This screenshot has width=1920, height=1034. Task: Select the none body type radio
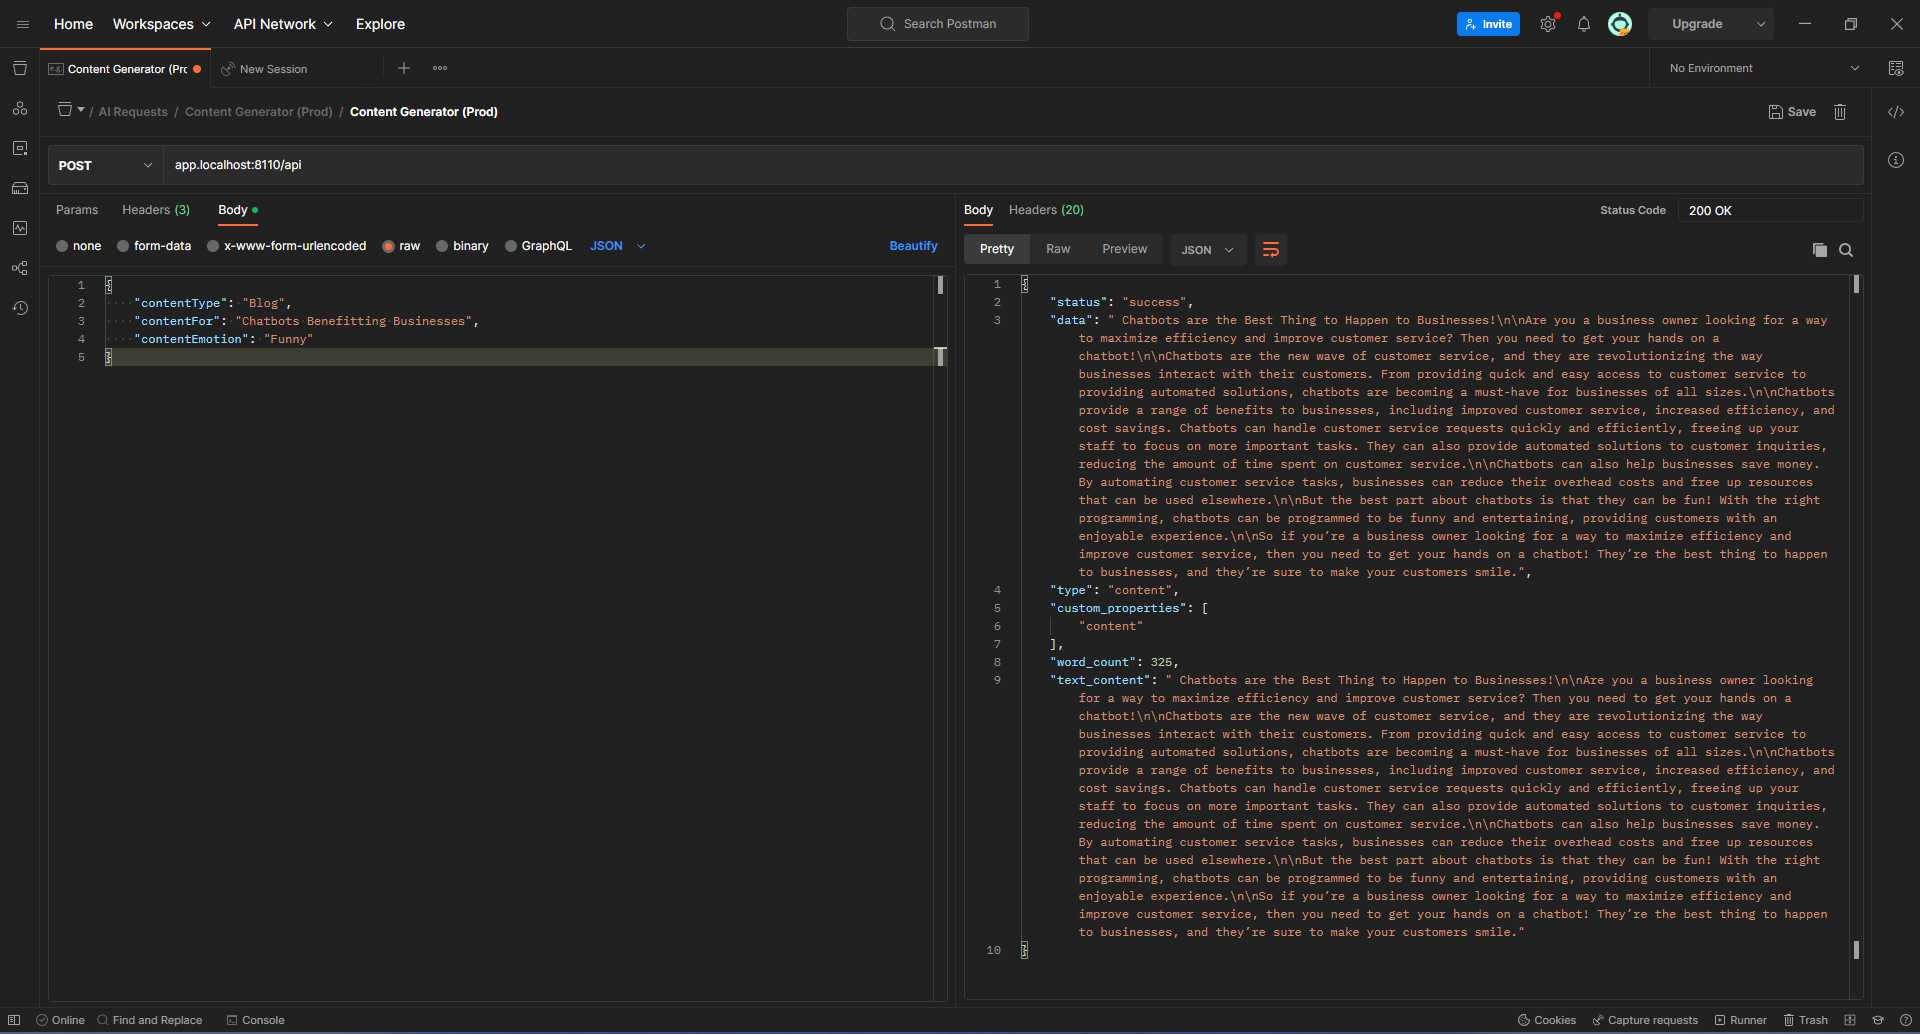click(x=62, y=246)
